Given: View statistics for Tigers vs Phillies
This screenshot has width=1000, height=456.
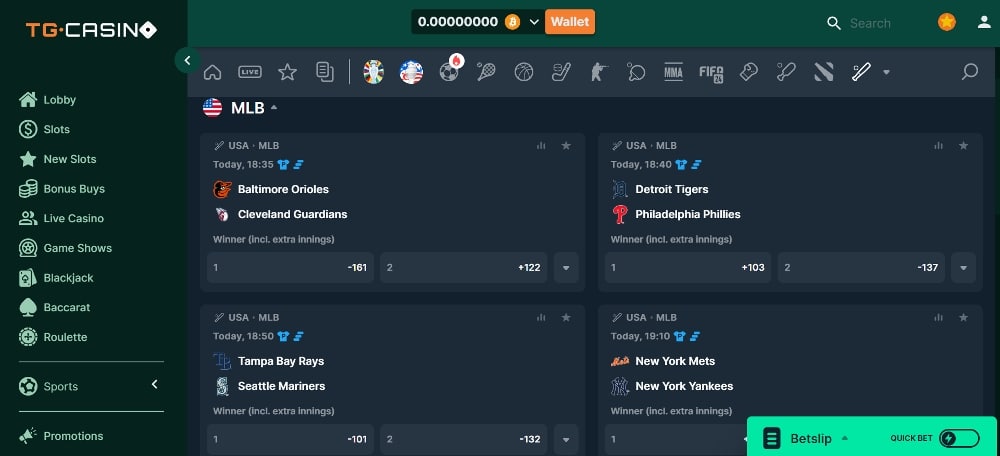Looking at the screenshot, I should tap(939, 145).
